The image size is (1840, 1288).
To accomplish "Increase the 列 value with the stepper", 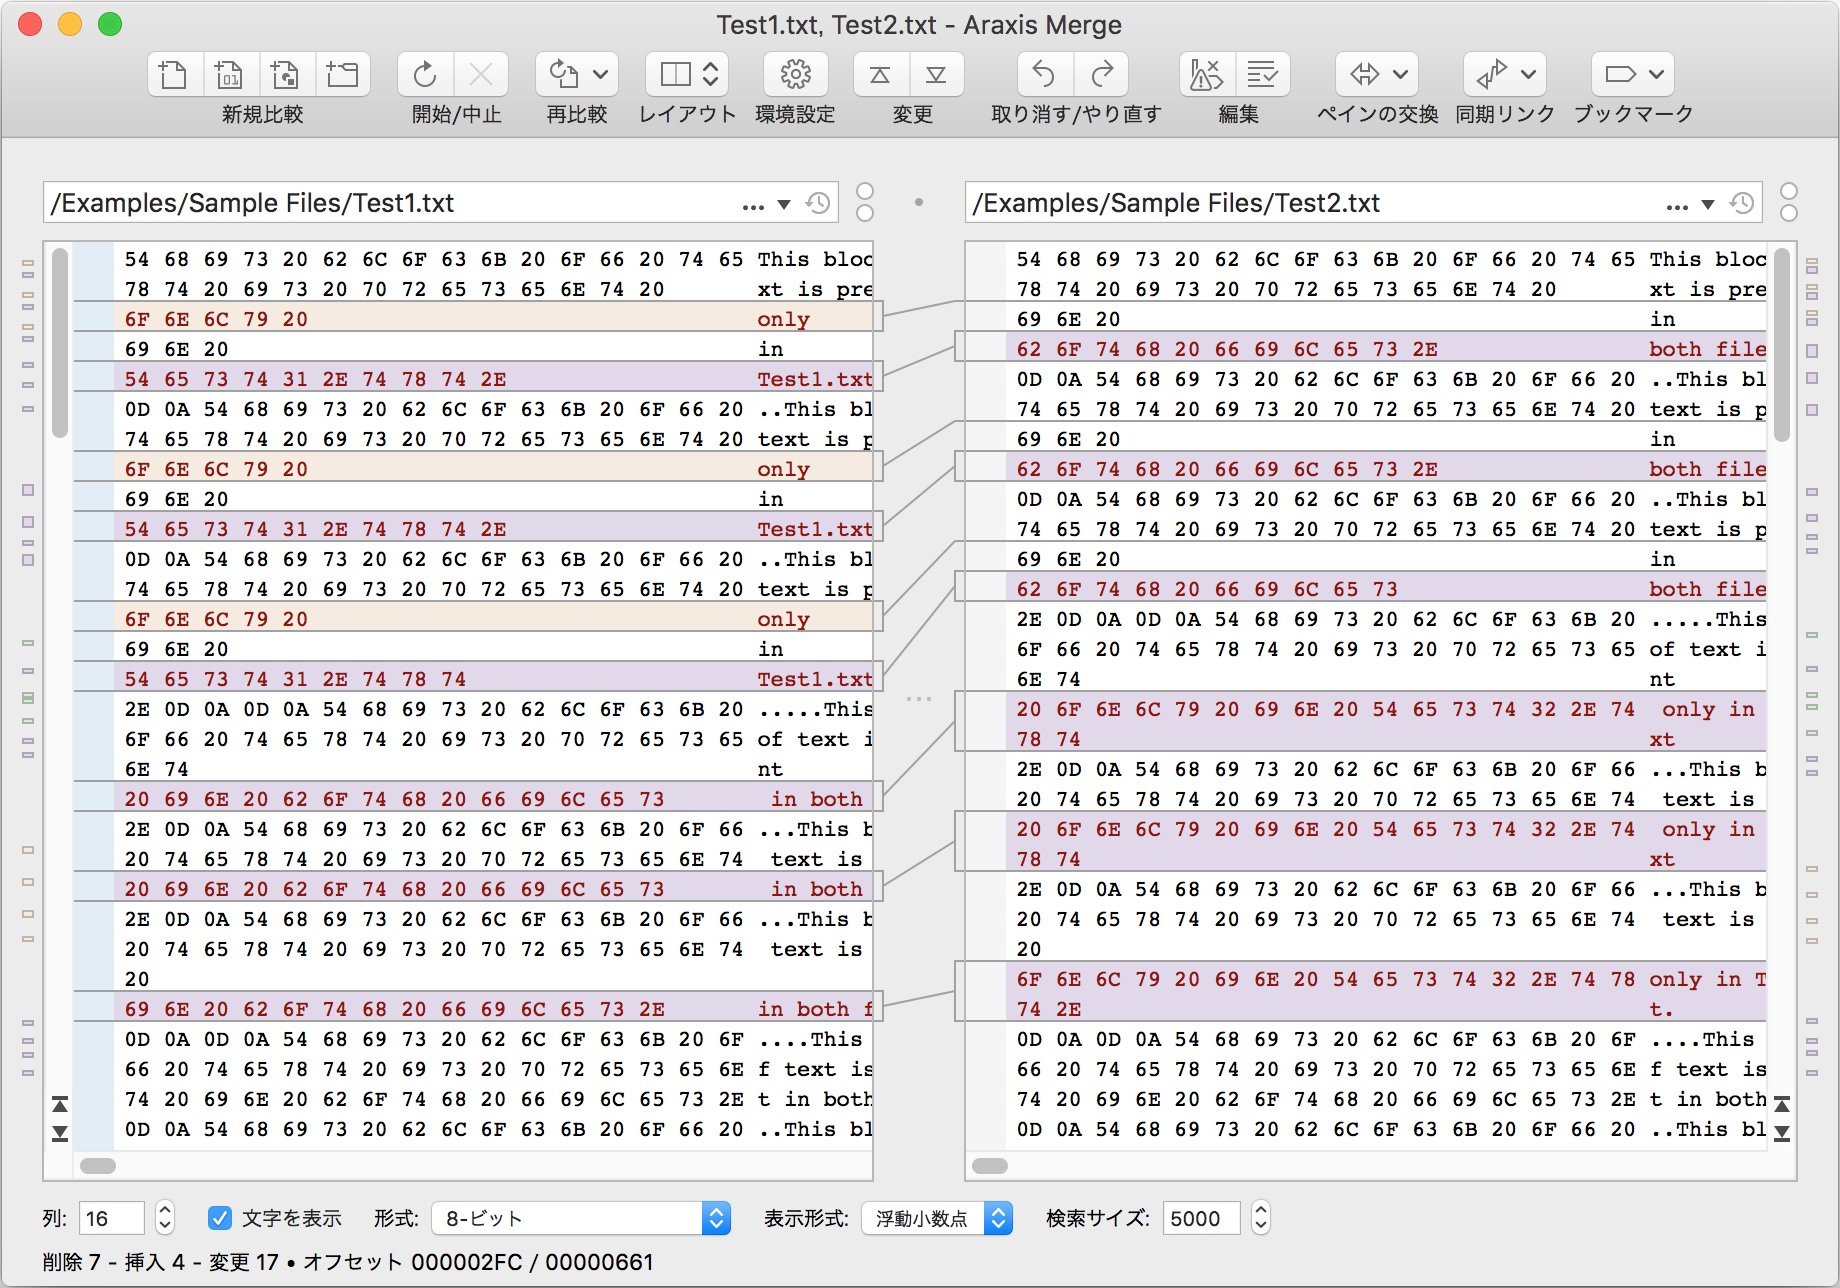I will [x=163, y=1210].
